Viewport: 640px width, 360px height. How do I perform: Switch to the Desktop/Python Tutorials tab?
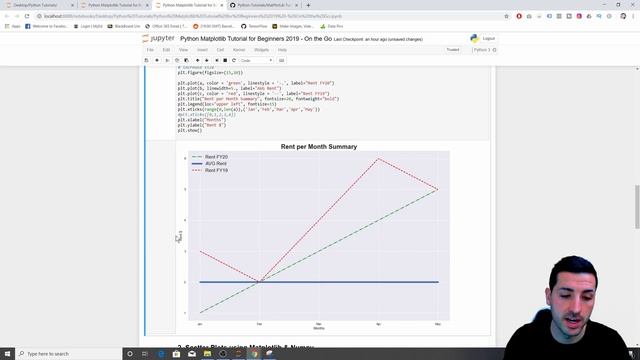(39, 5)
